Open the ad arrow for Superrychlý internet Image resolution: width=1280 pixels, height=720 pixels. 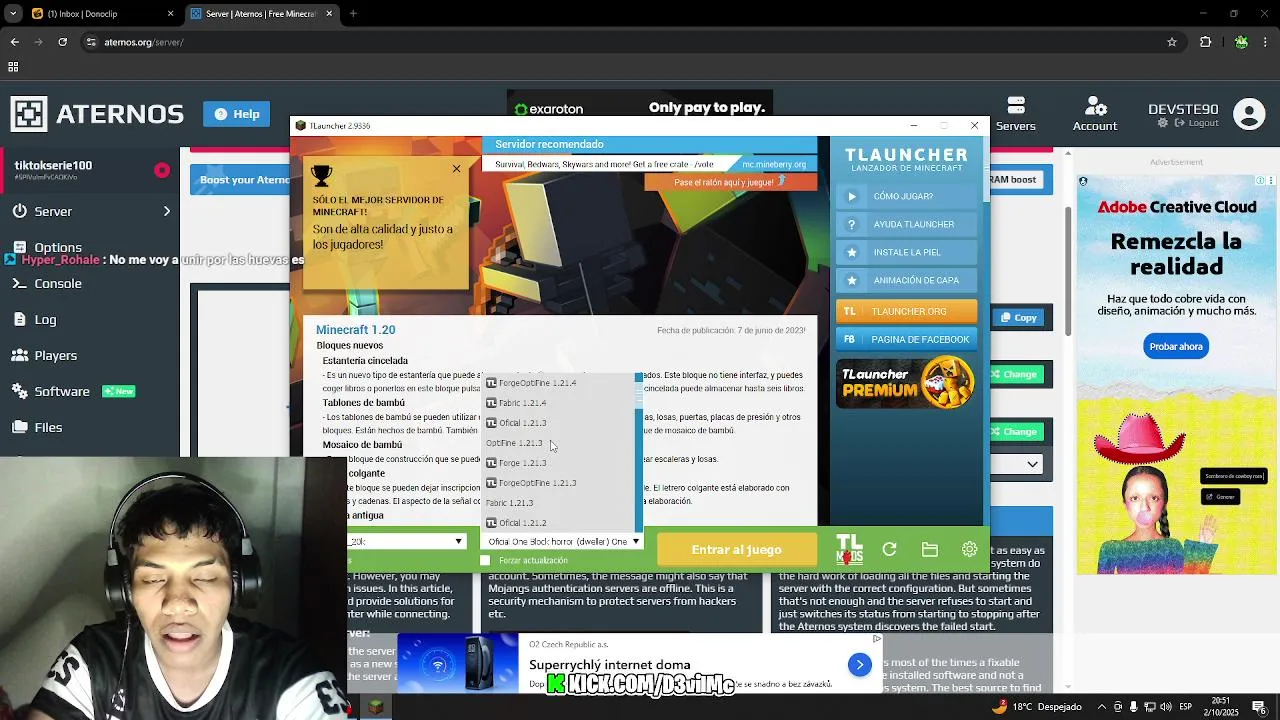click(859, 664)
